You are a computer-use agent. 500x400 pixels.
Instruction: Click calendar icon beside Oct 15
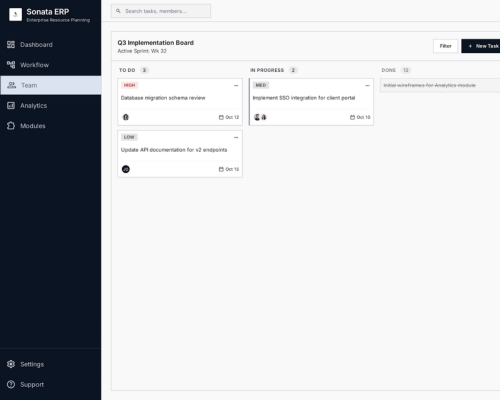pyautogui.click(x=221, y=169)
